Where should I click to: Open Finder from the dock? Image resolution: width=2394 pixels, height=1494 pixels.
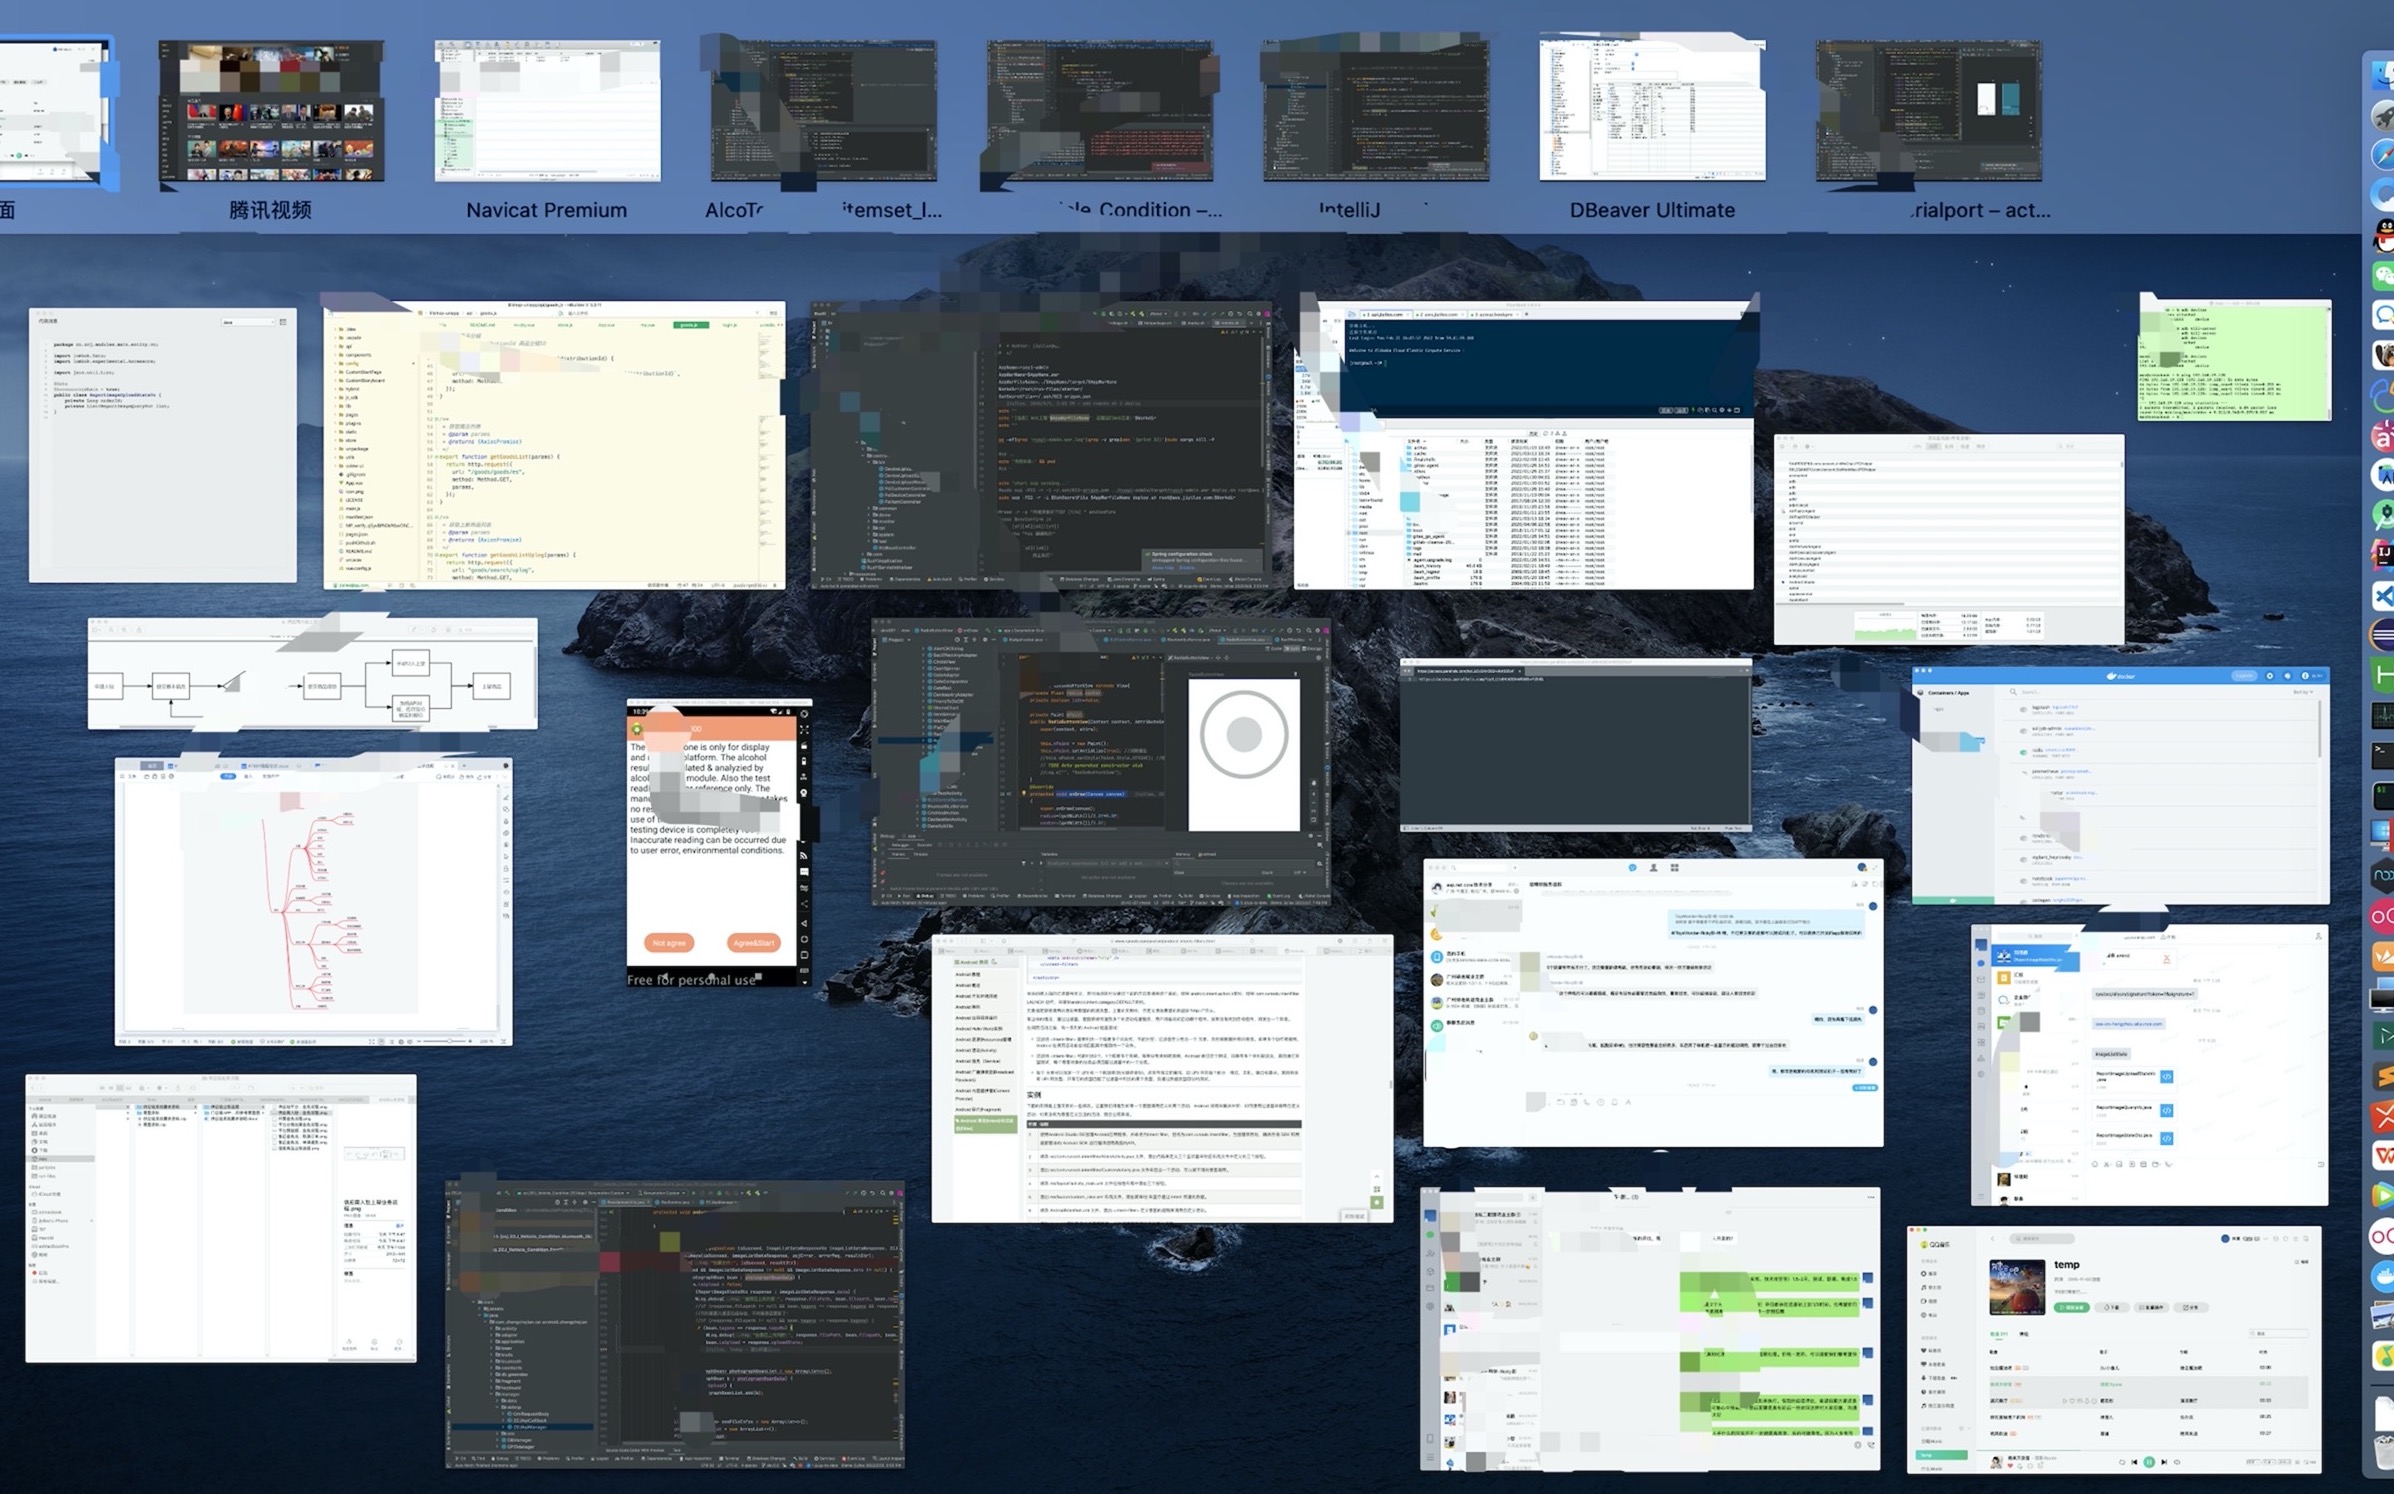pos(2384,75)
